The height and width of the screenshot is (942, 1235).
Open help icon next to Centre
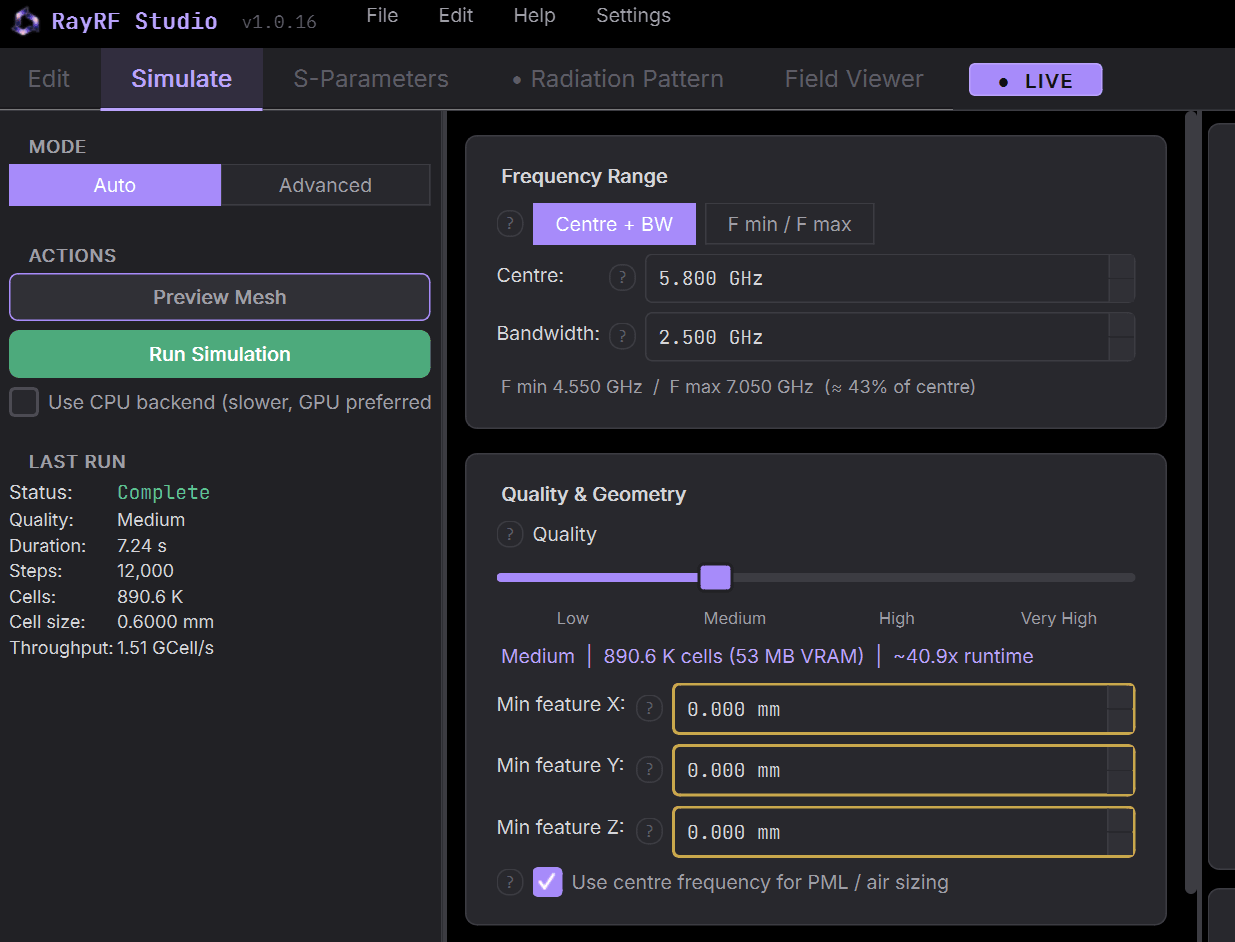click(622, 277)
